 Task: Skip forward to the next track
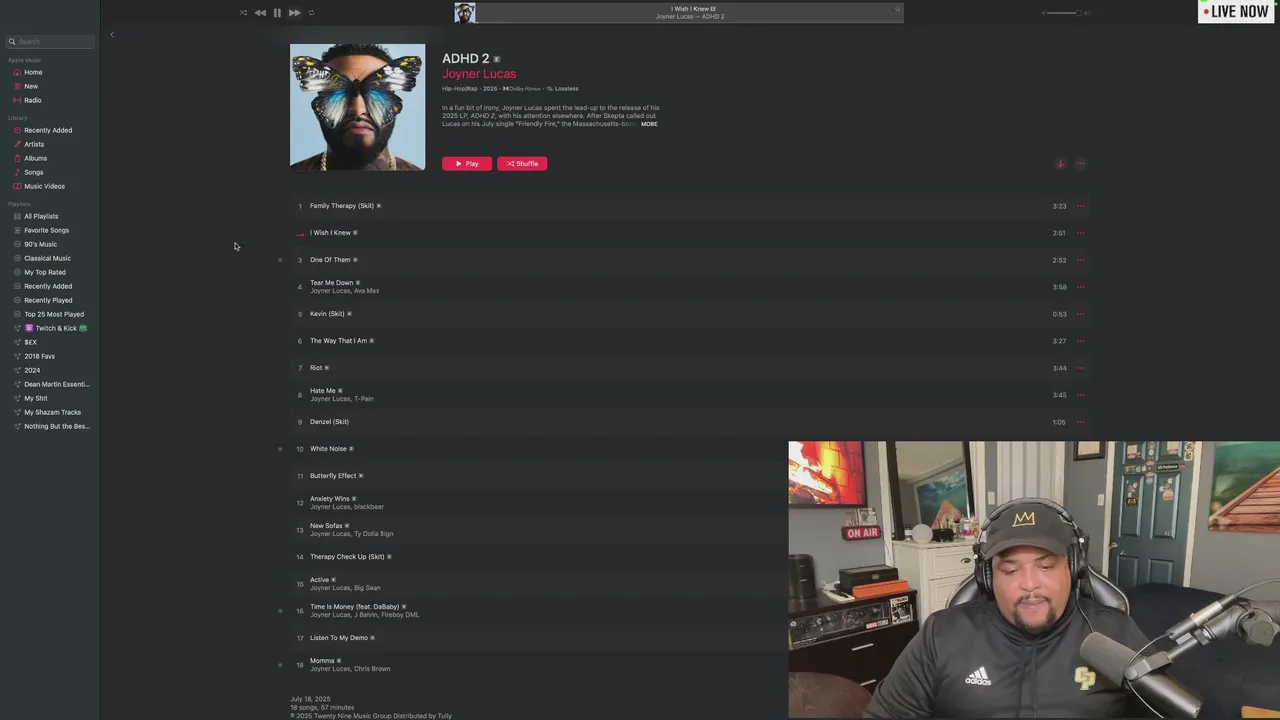point(294,13)
